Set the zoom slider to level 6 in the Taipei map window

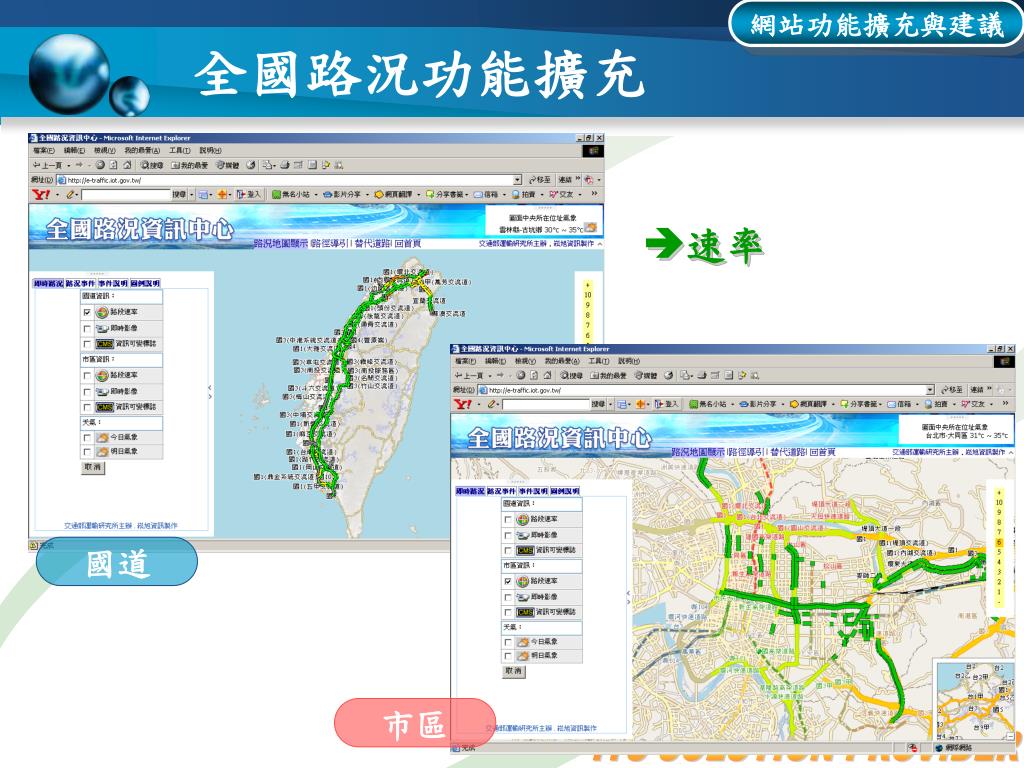[999, 542]
